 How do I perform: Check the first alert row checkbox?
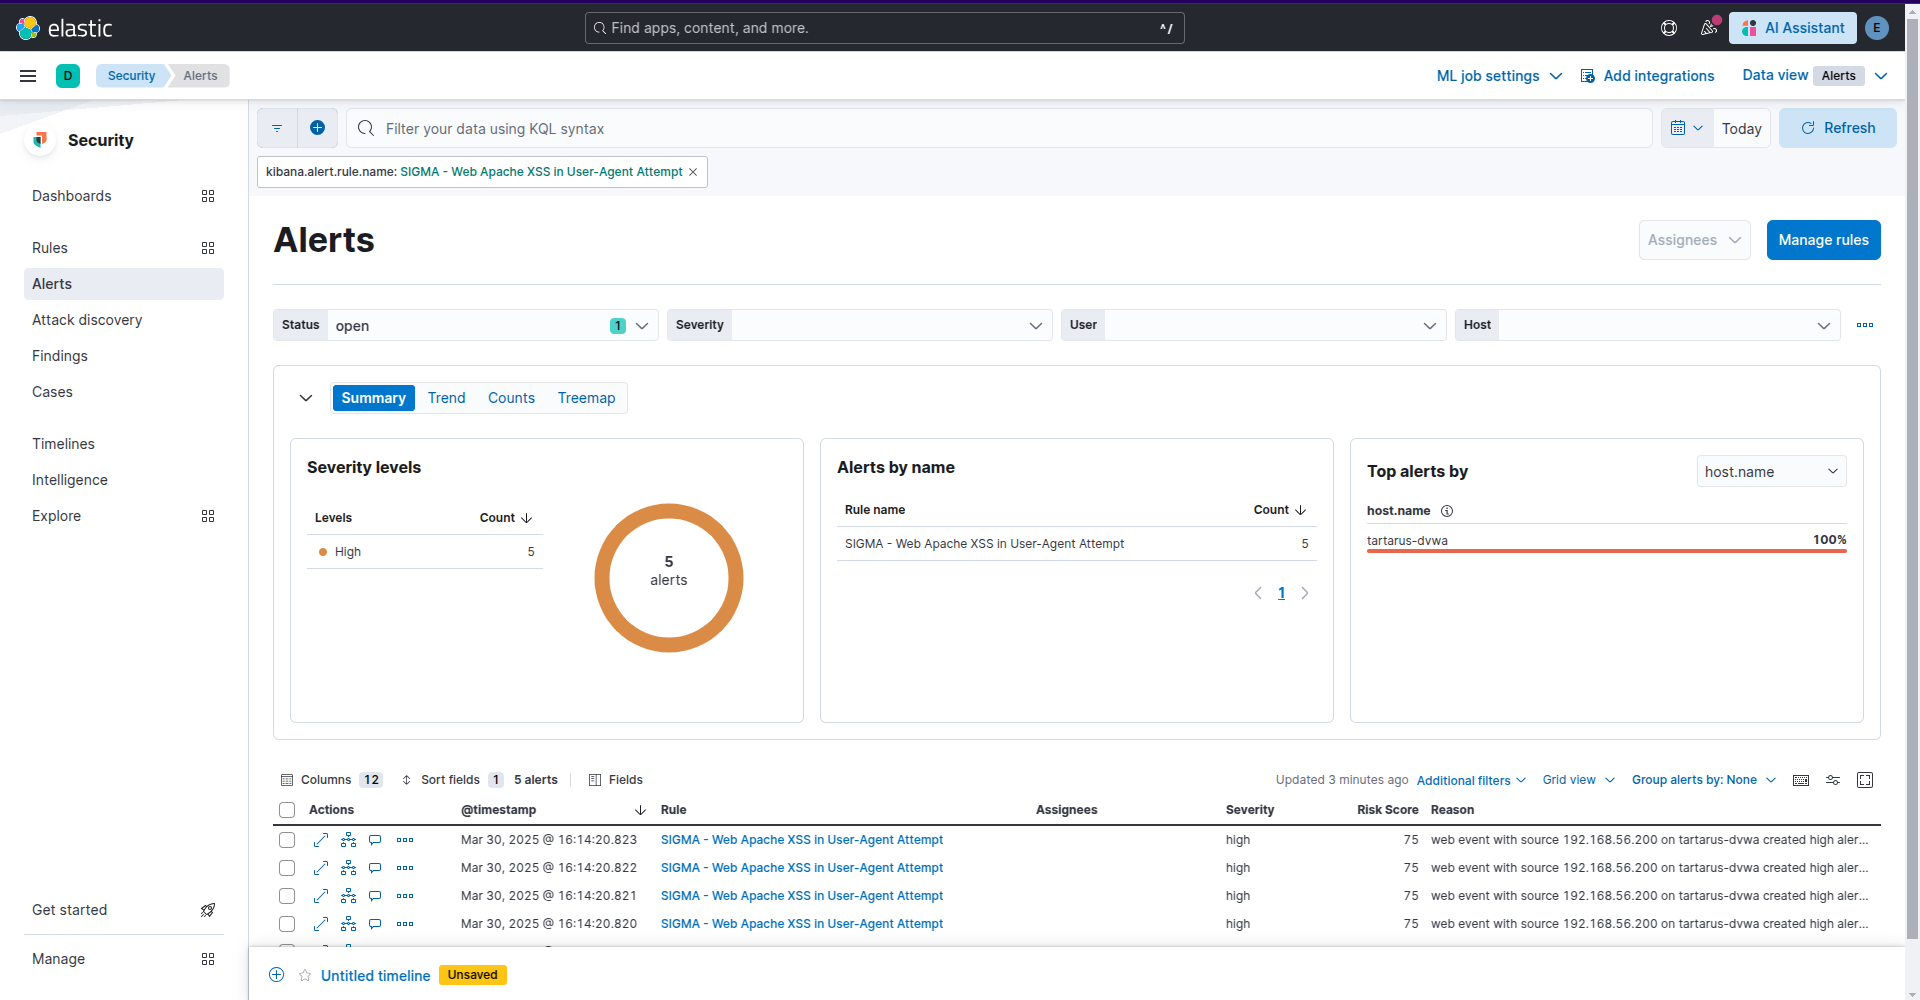[x=287, y=840]
